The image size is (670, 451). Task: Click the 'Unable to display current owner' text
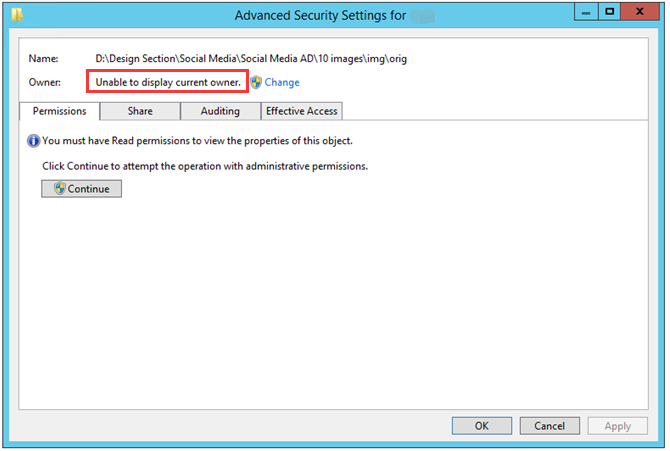point(168,82)
